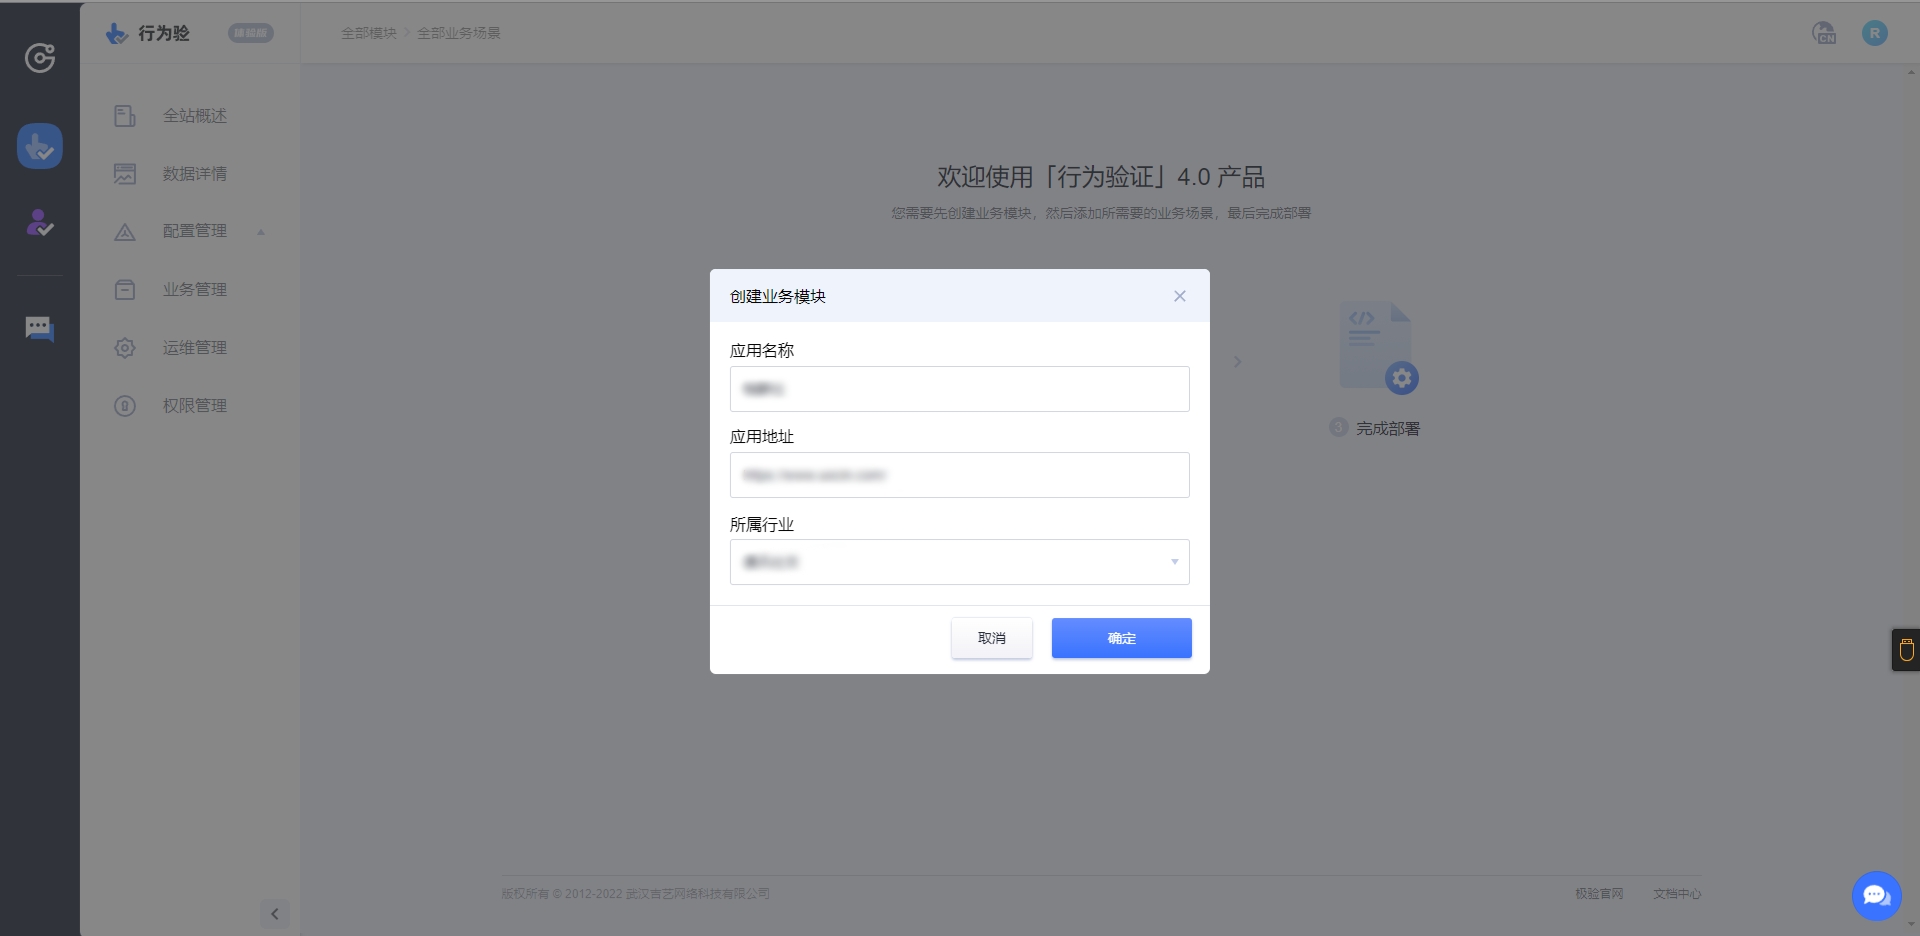The image size is (1920, 936).
Task: Select 全部业务场景 in the breadcrumb
Action: (460, 32)
